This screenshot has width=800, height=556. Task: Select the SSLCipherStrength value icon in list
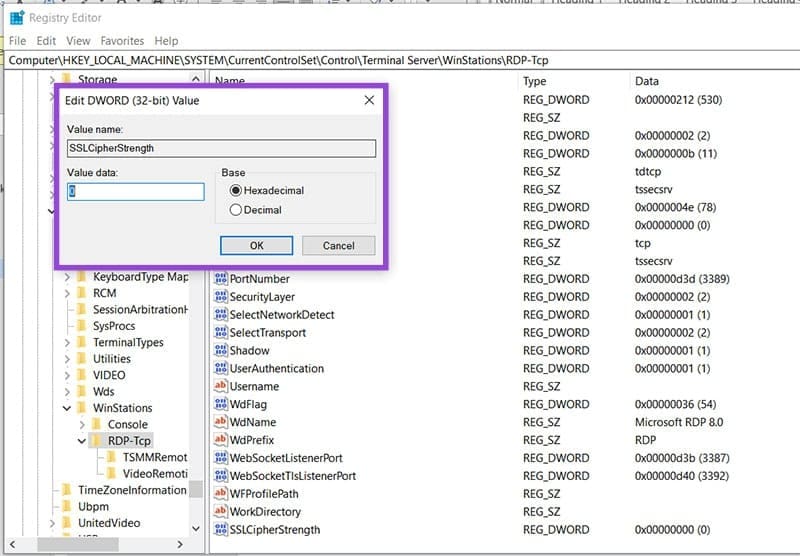pos(220,529)
